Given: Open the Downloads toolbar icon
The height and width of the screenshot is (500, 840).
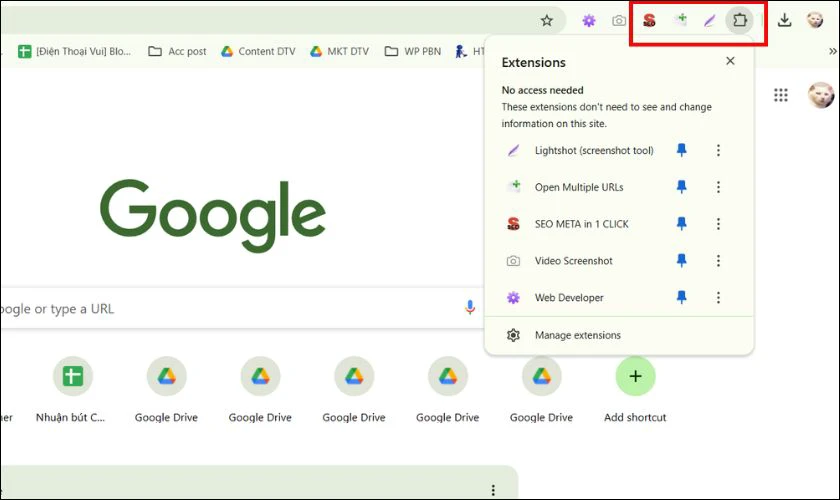Looking at the screenshot, I should coord(784,20).
